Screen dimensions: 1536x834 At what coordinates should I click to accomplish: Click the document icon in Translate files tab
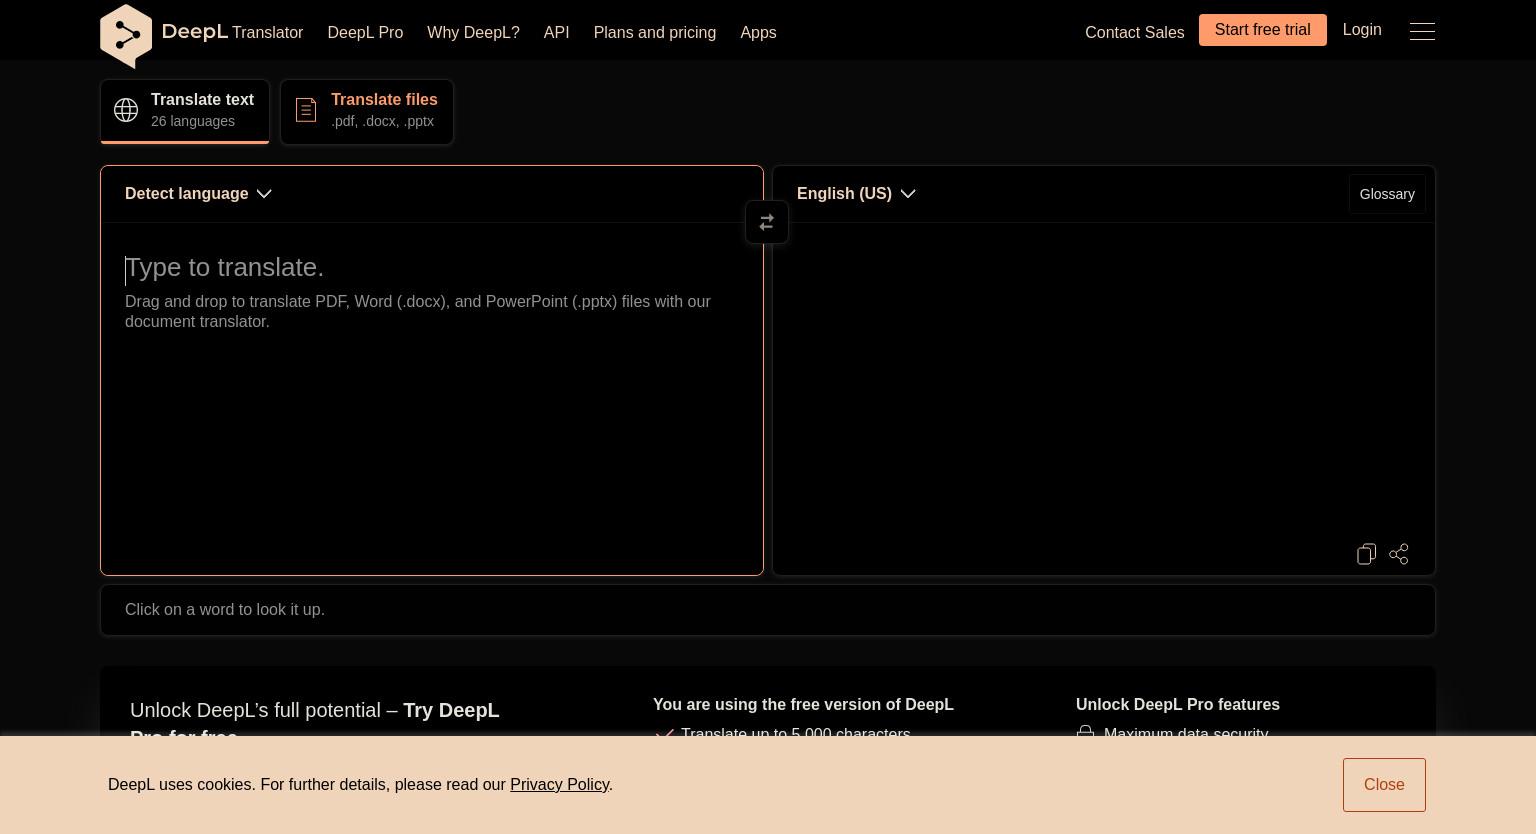(306, 110)
